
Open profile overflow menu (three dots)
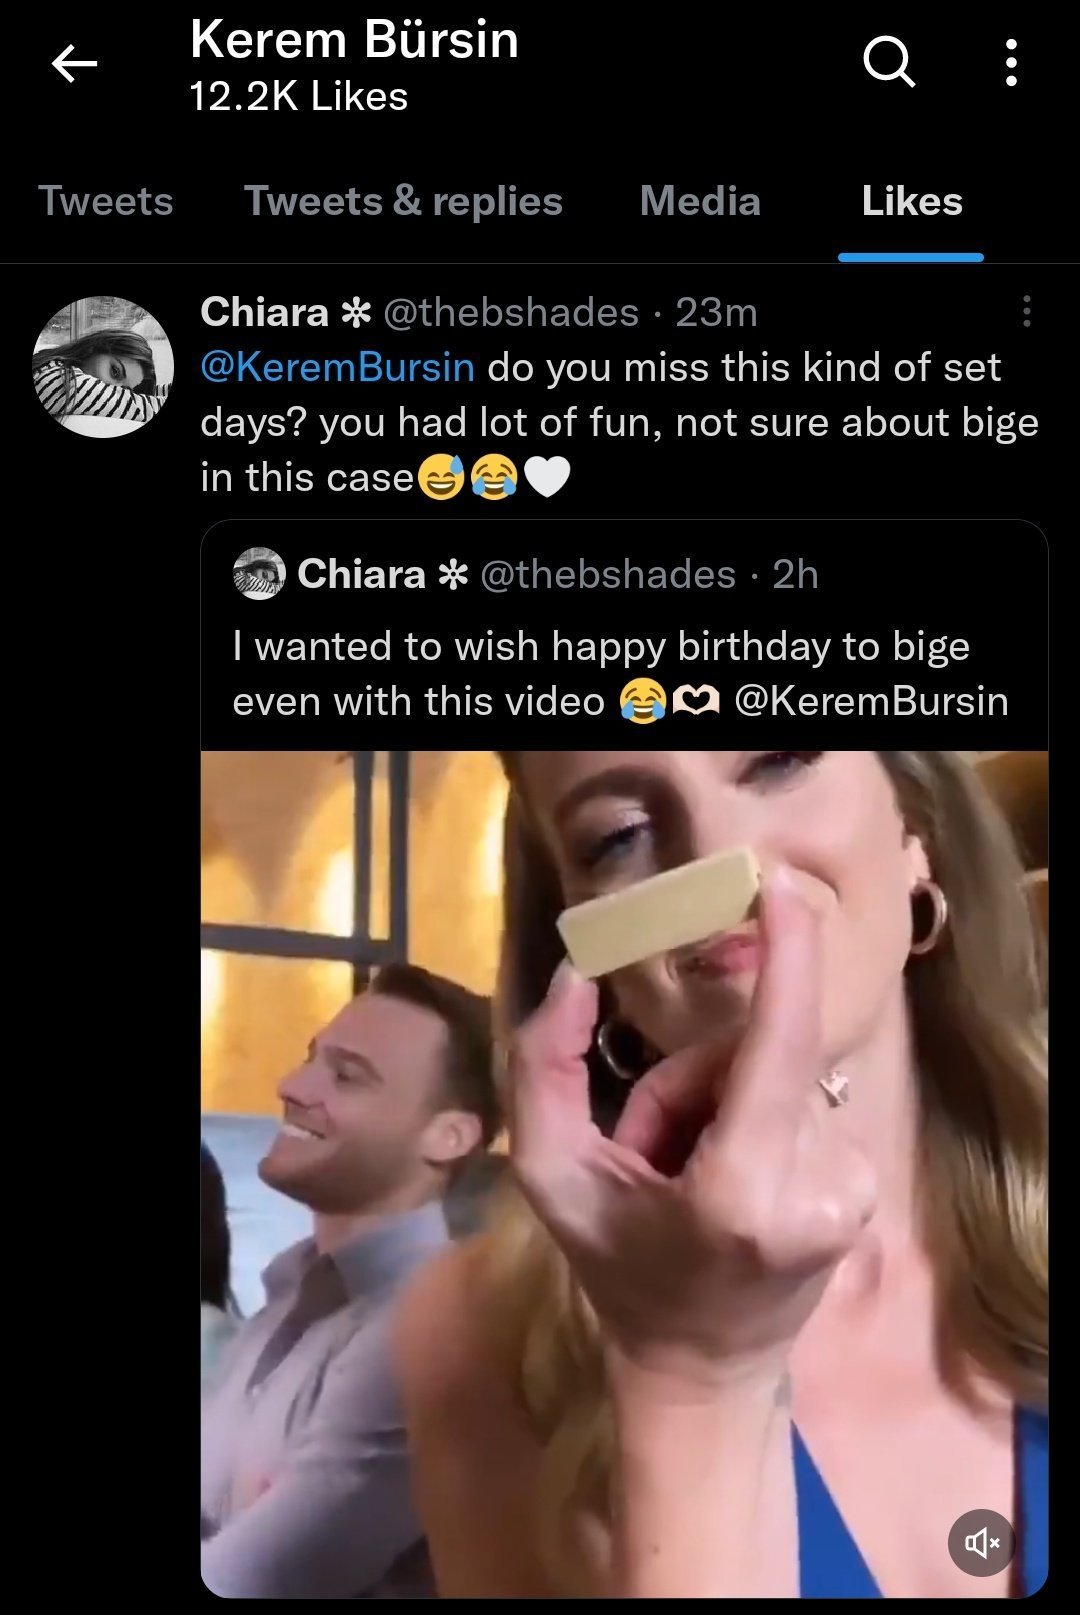click(x=1011, y=63)
